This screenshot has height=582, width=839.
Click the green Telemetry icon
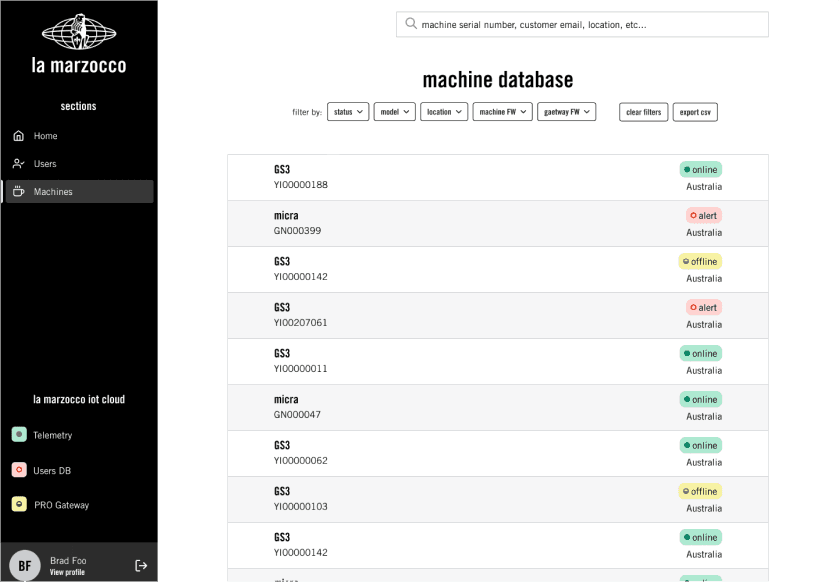tap(19, 434)
